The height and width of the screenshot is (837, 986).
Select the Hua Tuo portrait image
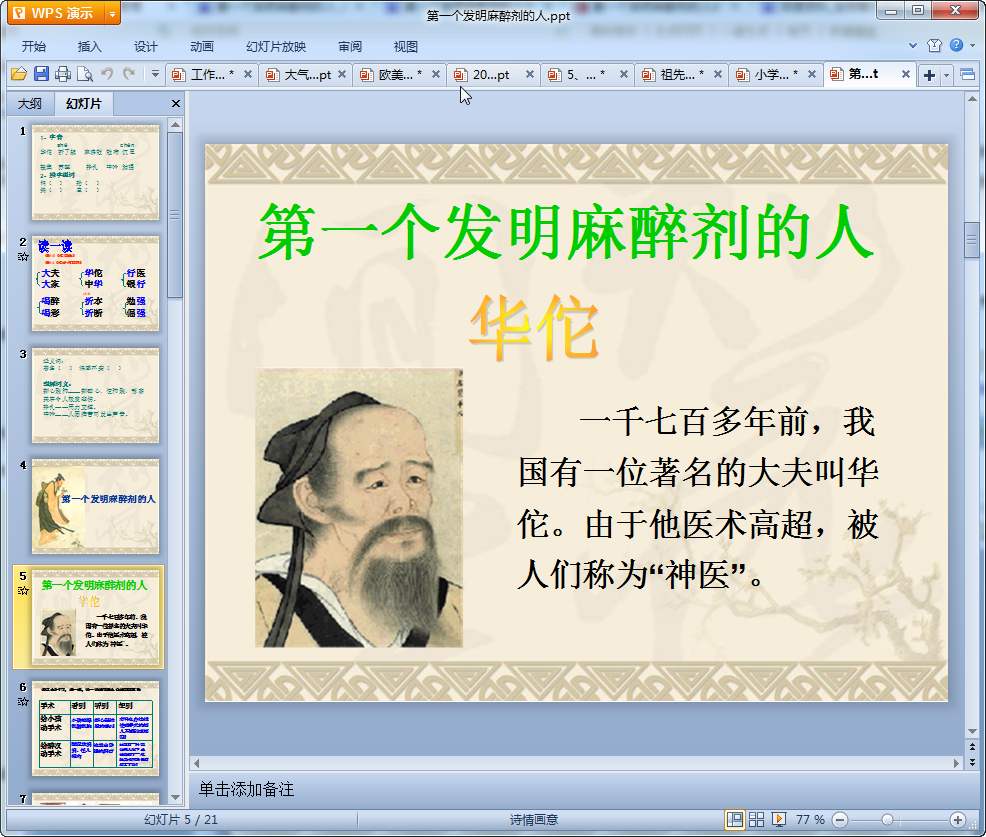359,507
